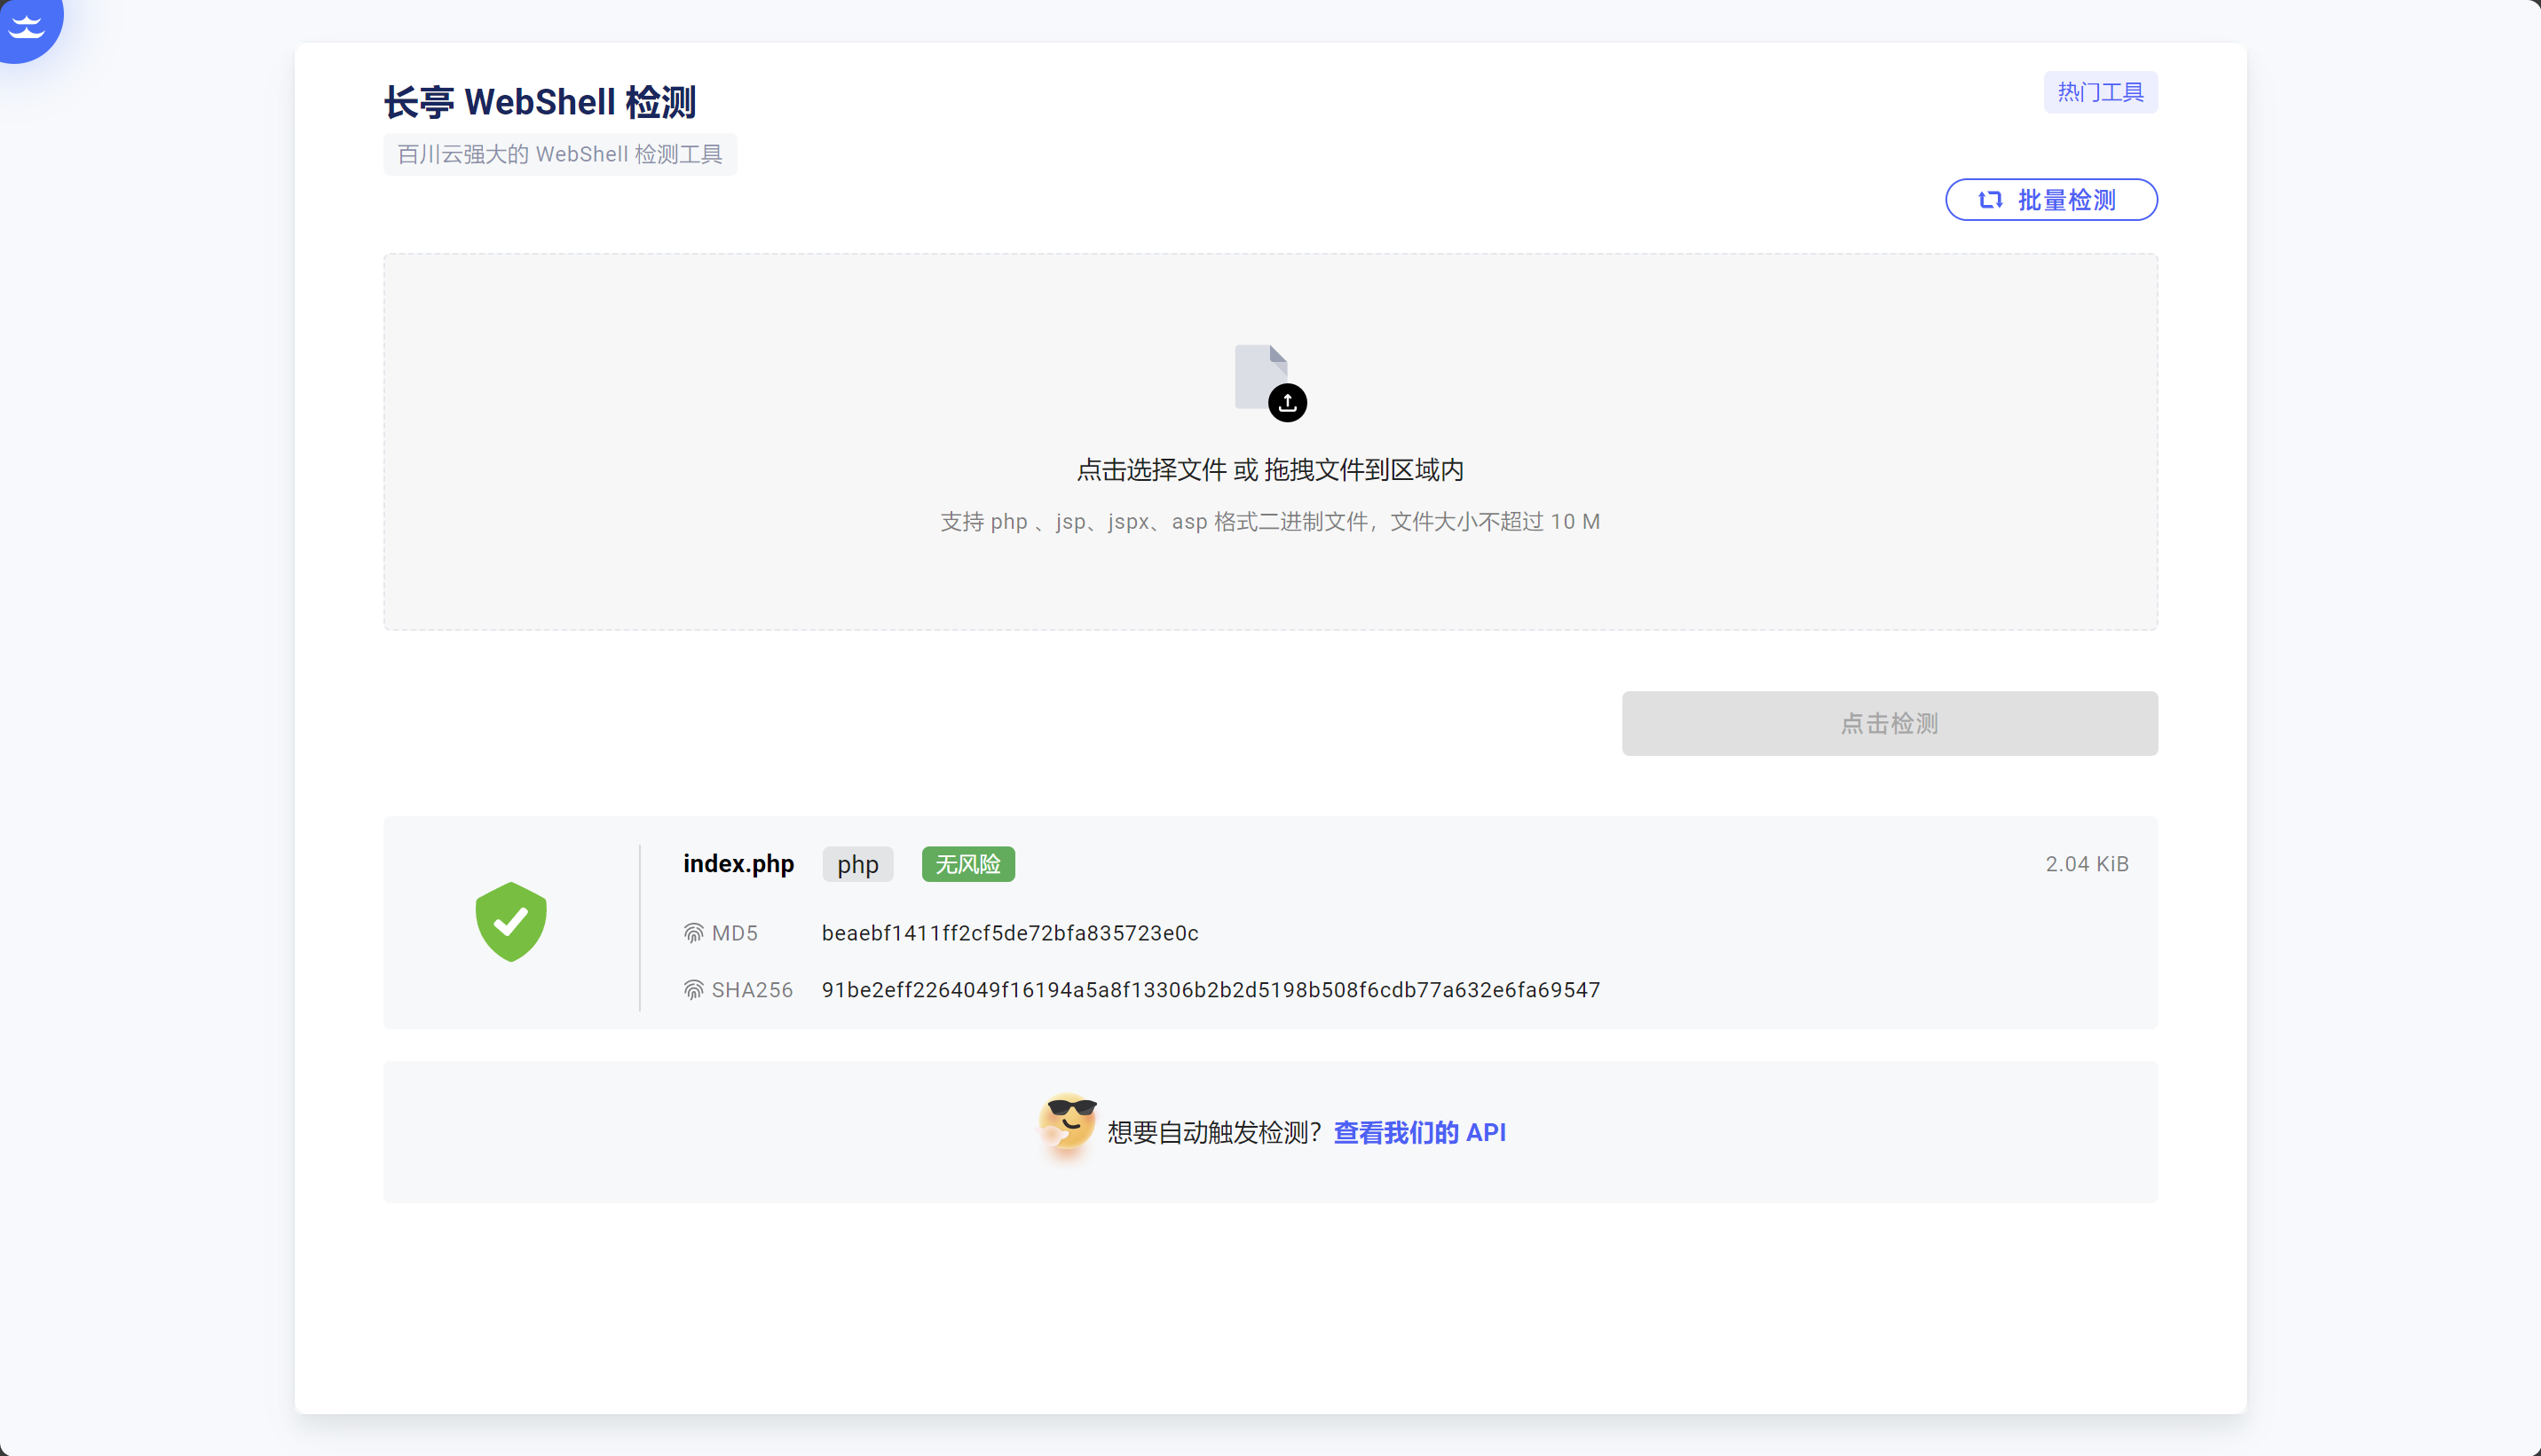Click the index.php file name
This screenshot has height=1456, width=2541.
738,864
